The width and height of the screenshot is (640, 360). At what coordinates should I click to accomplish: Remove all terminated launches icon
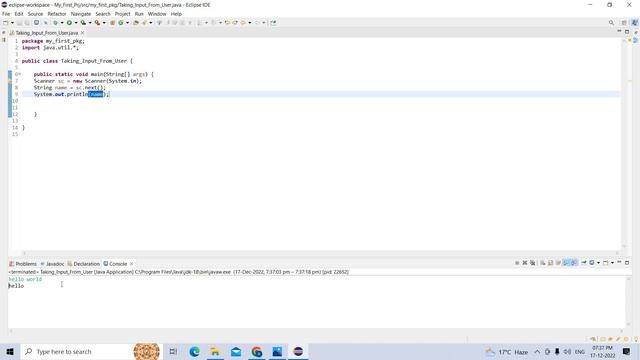pos(533,263)
